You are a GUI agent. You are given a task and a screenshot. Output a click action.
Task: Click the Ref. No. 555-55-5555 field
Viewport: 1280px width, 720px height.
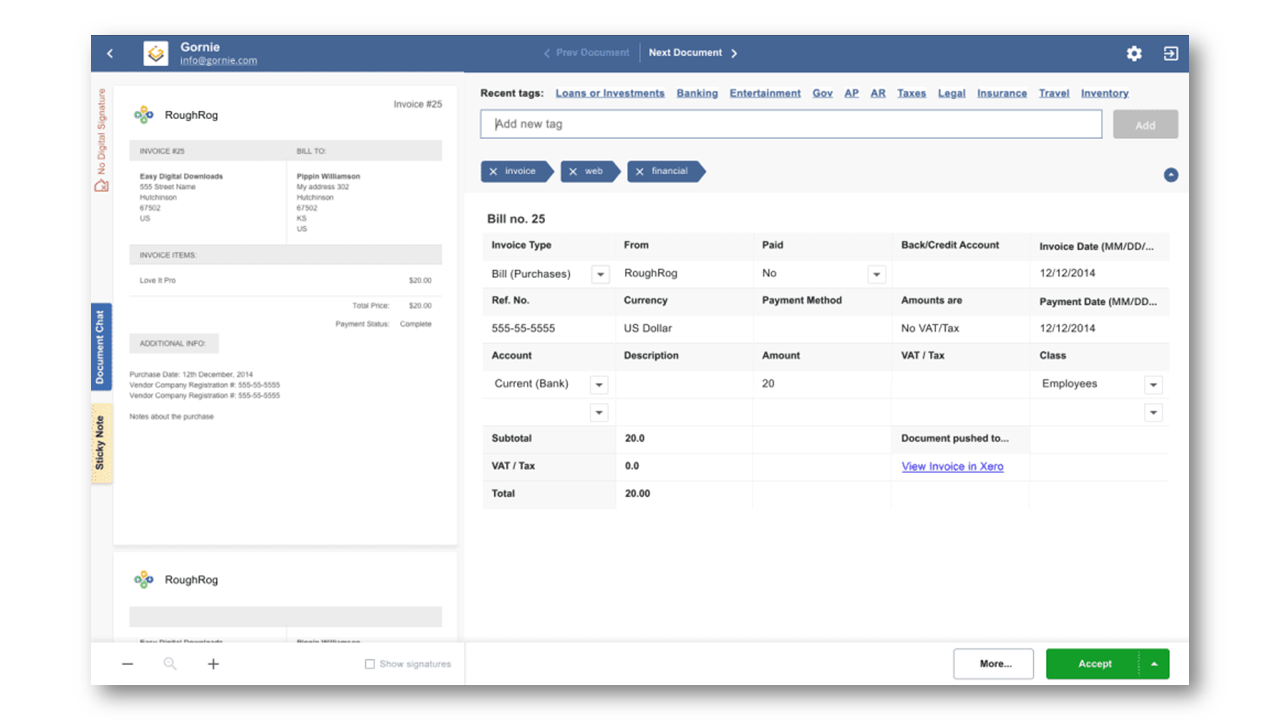[x=549, y=329]
